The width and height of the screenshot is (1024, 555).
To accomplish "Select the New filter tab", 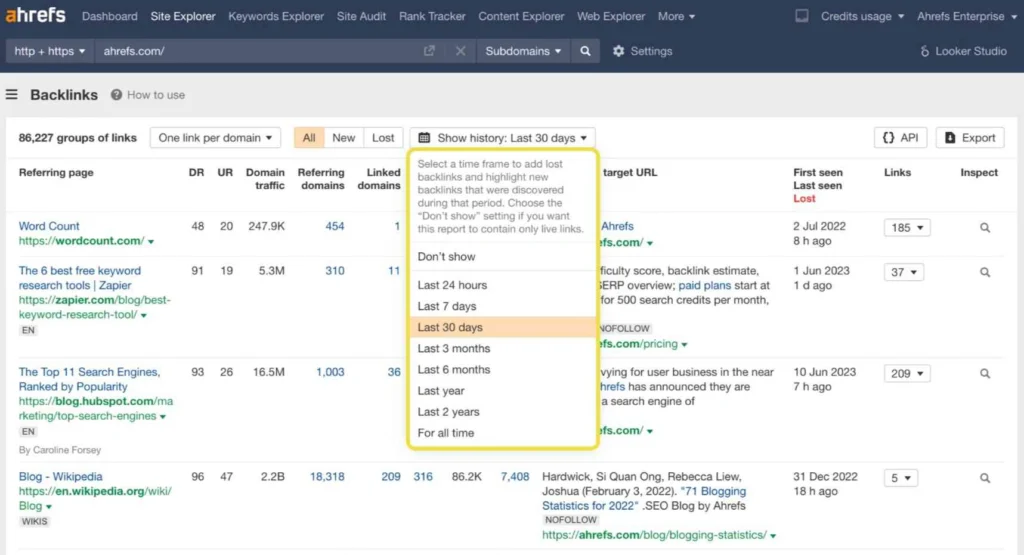I will (344, 138).
